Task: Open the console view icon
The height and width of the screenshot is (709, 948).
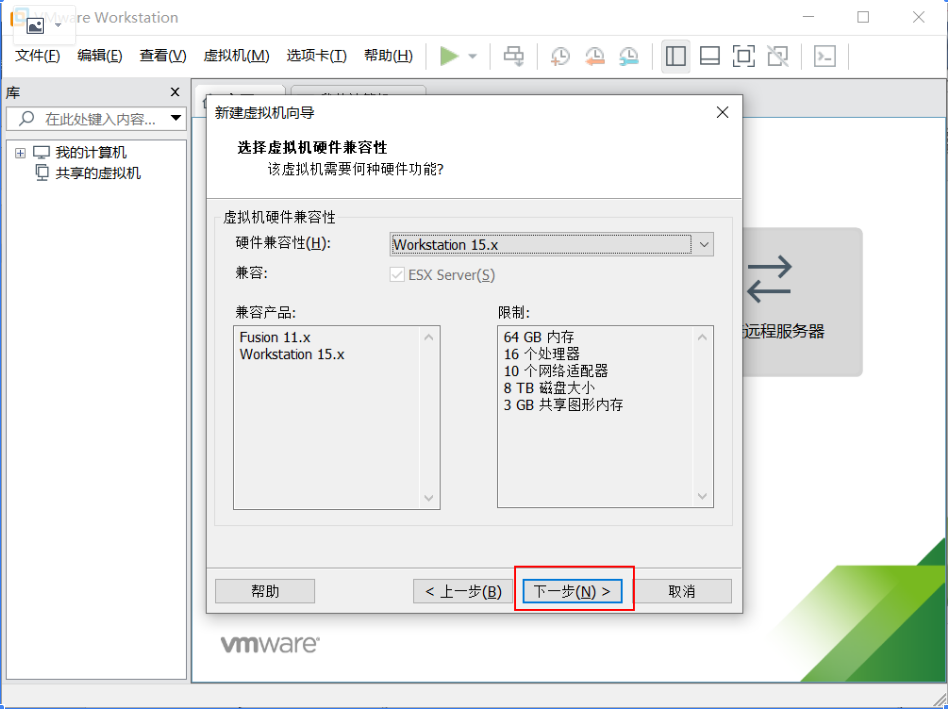Action: (825, 56)
